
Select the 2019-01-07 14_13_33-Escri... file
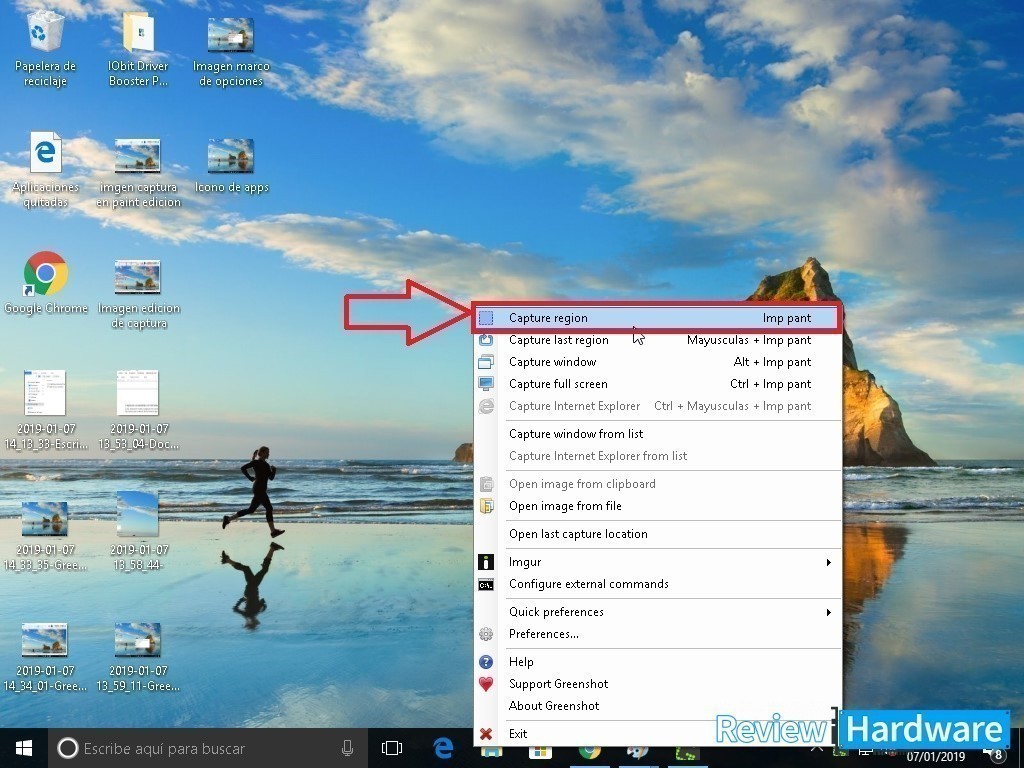click(46, 410)
